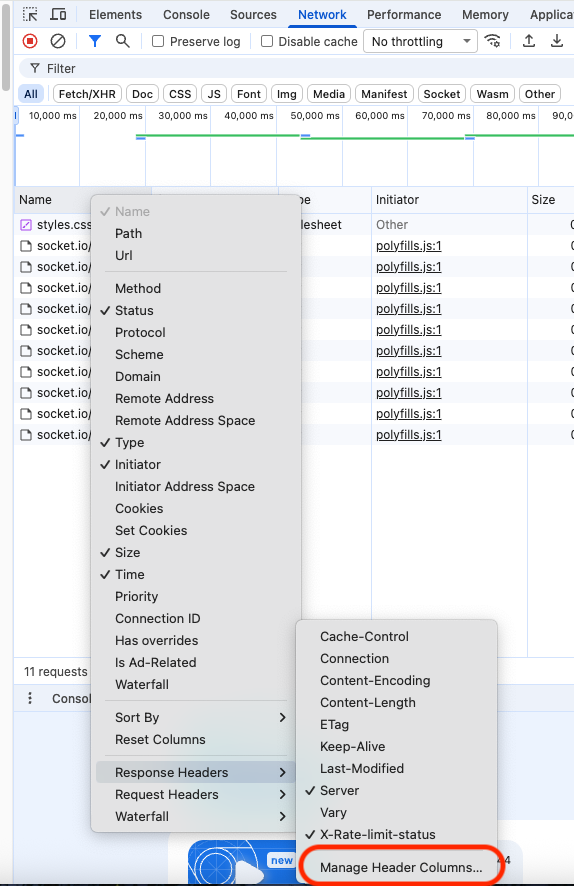Expand the Response Headers submenu
The image size is (574, 886).
pyautogui.click(x=195, y=772)
